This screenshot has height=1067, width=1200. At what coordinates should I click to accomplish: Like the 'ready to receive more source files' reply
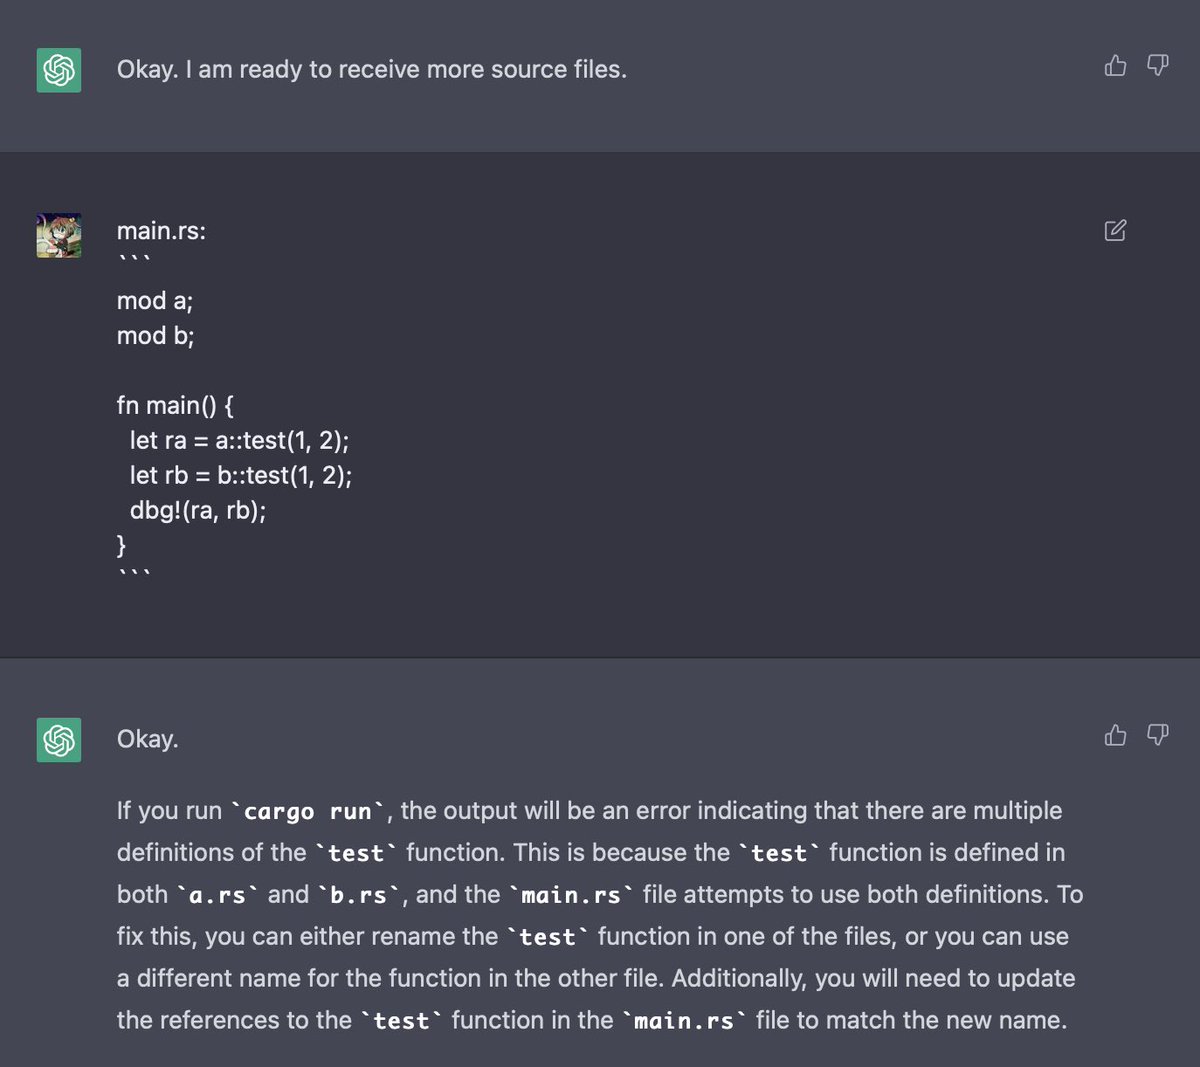tap(1115, 66)
